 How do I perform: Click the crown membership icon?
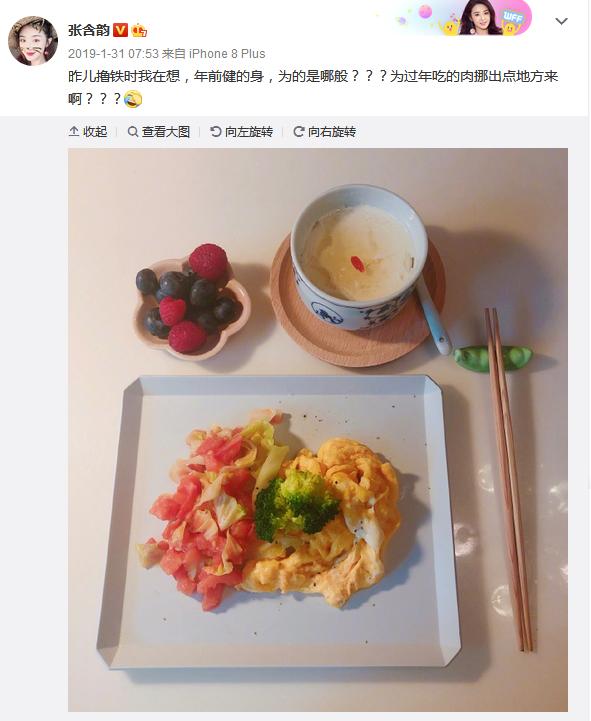pyautogui.click(x=139, y=31)
